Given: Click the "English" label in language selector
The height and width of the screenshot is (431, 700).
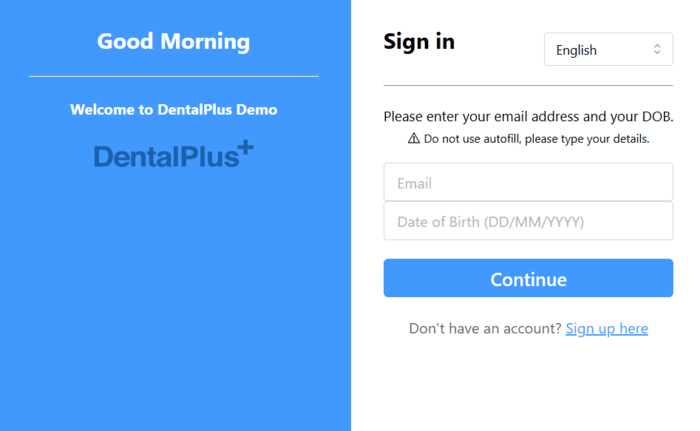Looking at the screenshot, I should pyautogui.click(x=576, y=50).
